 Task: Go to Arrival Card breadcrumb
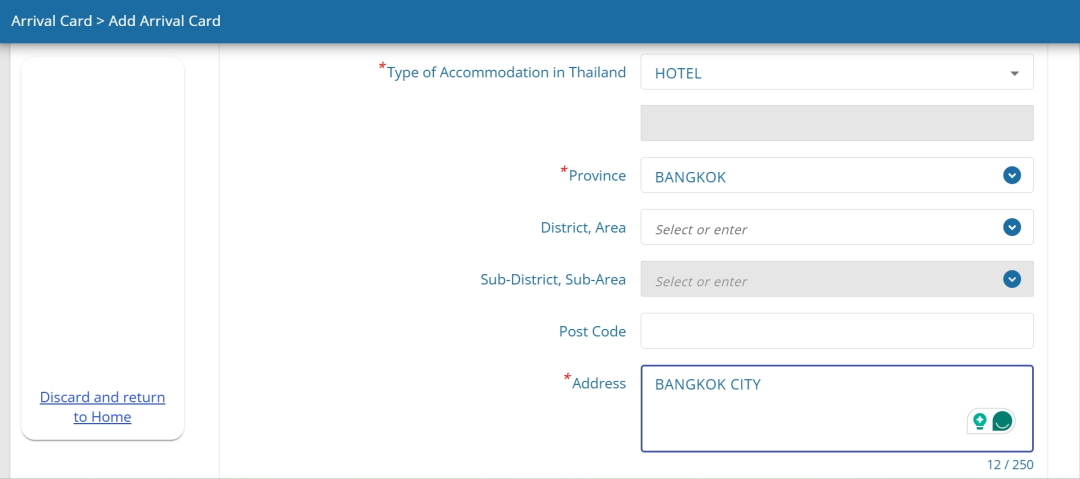point(52,21)
